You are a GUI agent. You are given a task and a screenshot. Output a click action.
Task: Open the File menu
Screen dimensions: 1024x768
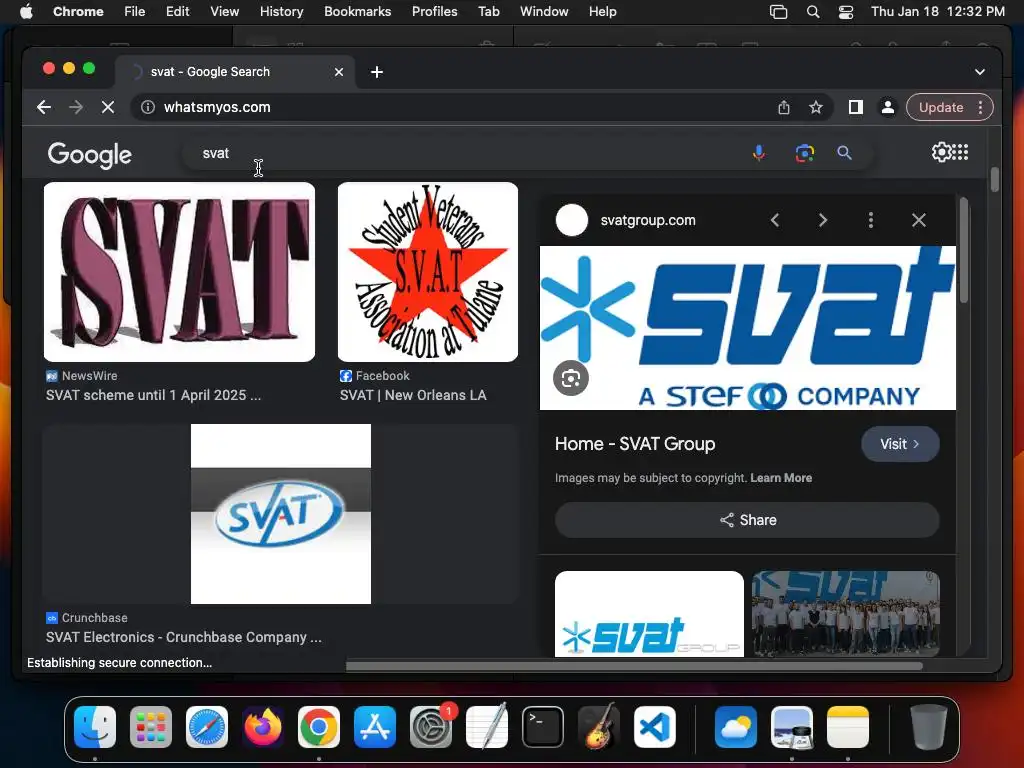coord(135,11)
